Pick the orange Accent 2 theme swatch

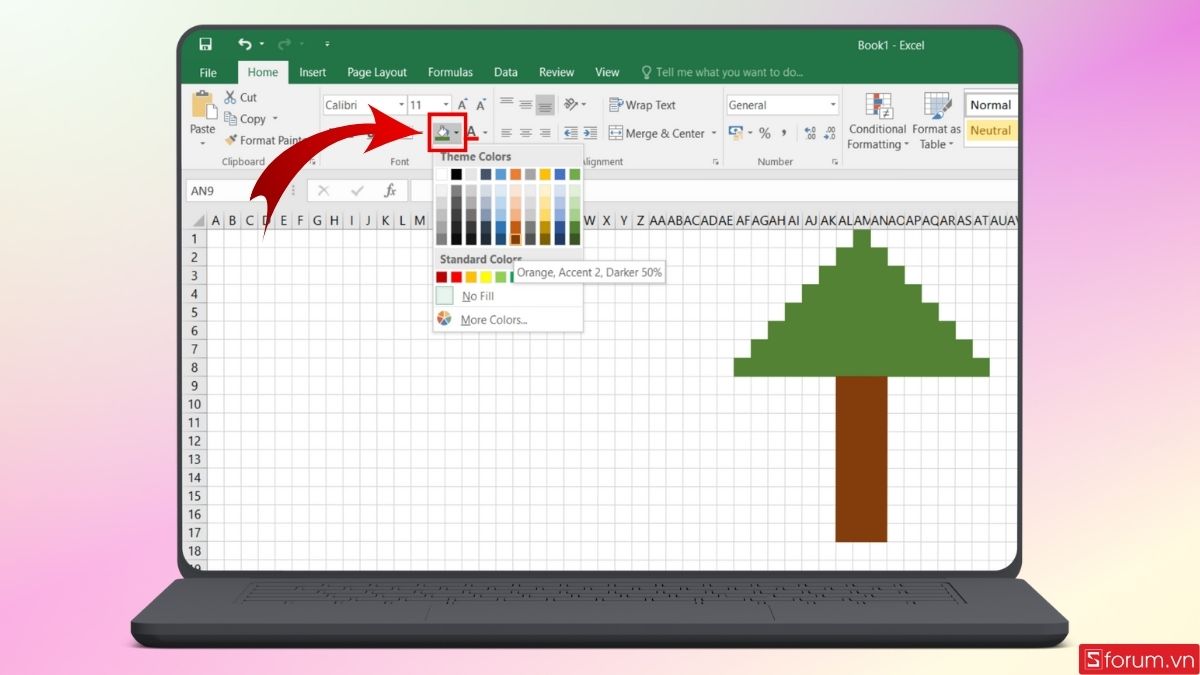[x=515, y=174]
